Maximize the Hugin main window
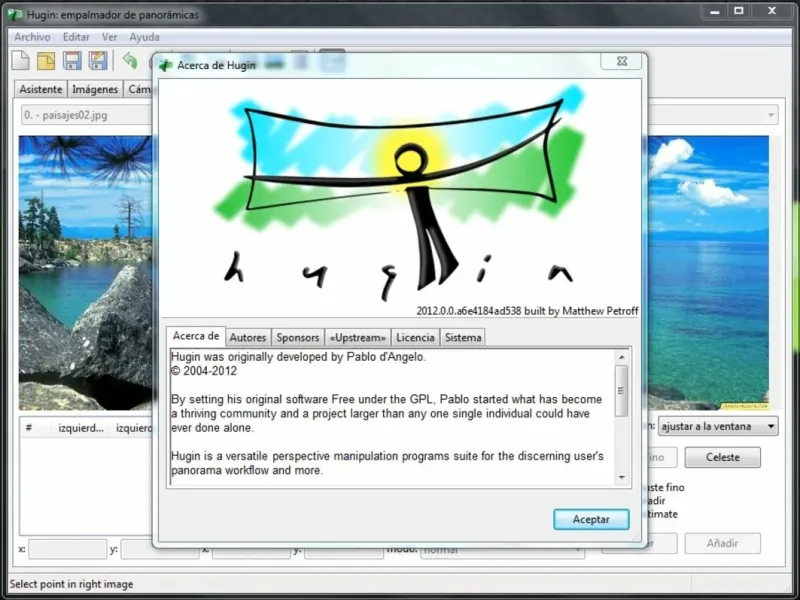This screenshot has height=600, width=800. 738,11
